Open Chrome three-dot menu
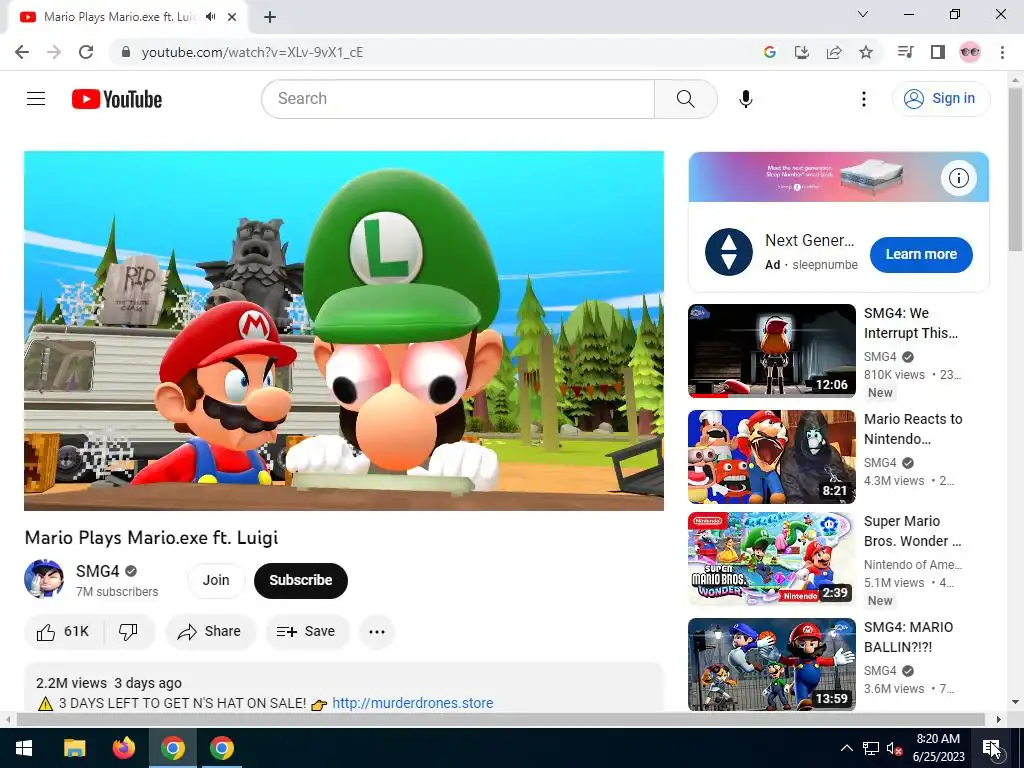 1002,52
